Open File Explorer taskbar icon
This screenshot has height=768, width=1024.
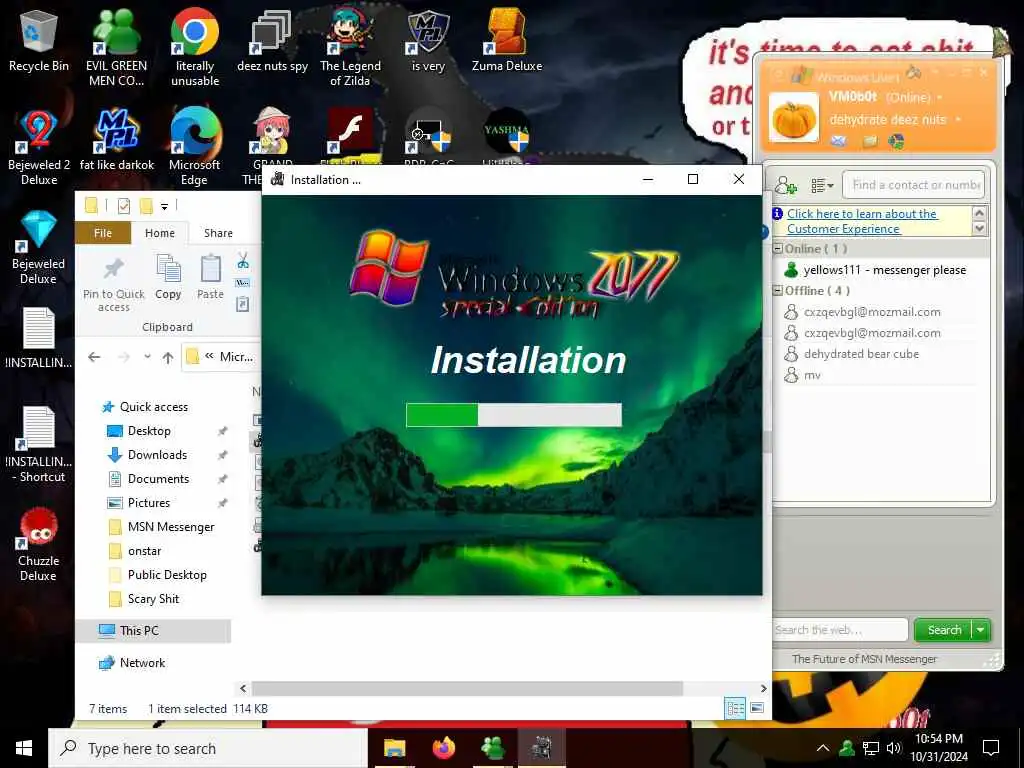pos(394,748)
